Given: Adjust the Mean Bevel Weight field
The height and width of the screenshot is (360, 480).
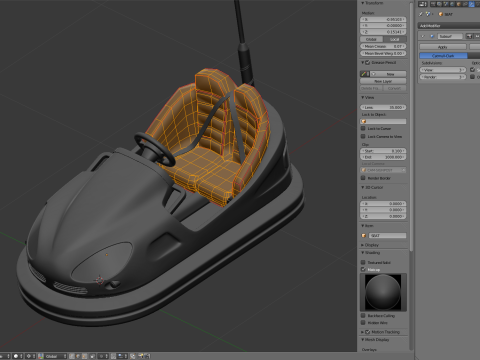Looking at the screenshot, I should click(383, 53).
